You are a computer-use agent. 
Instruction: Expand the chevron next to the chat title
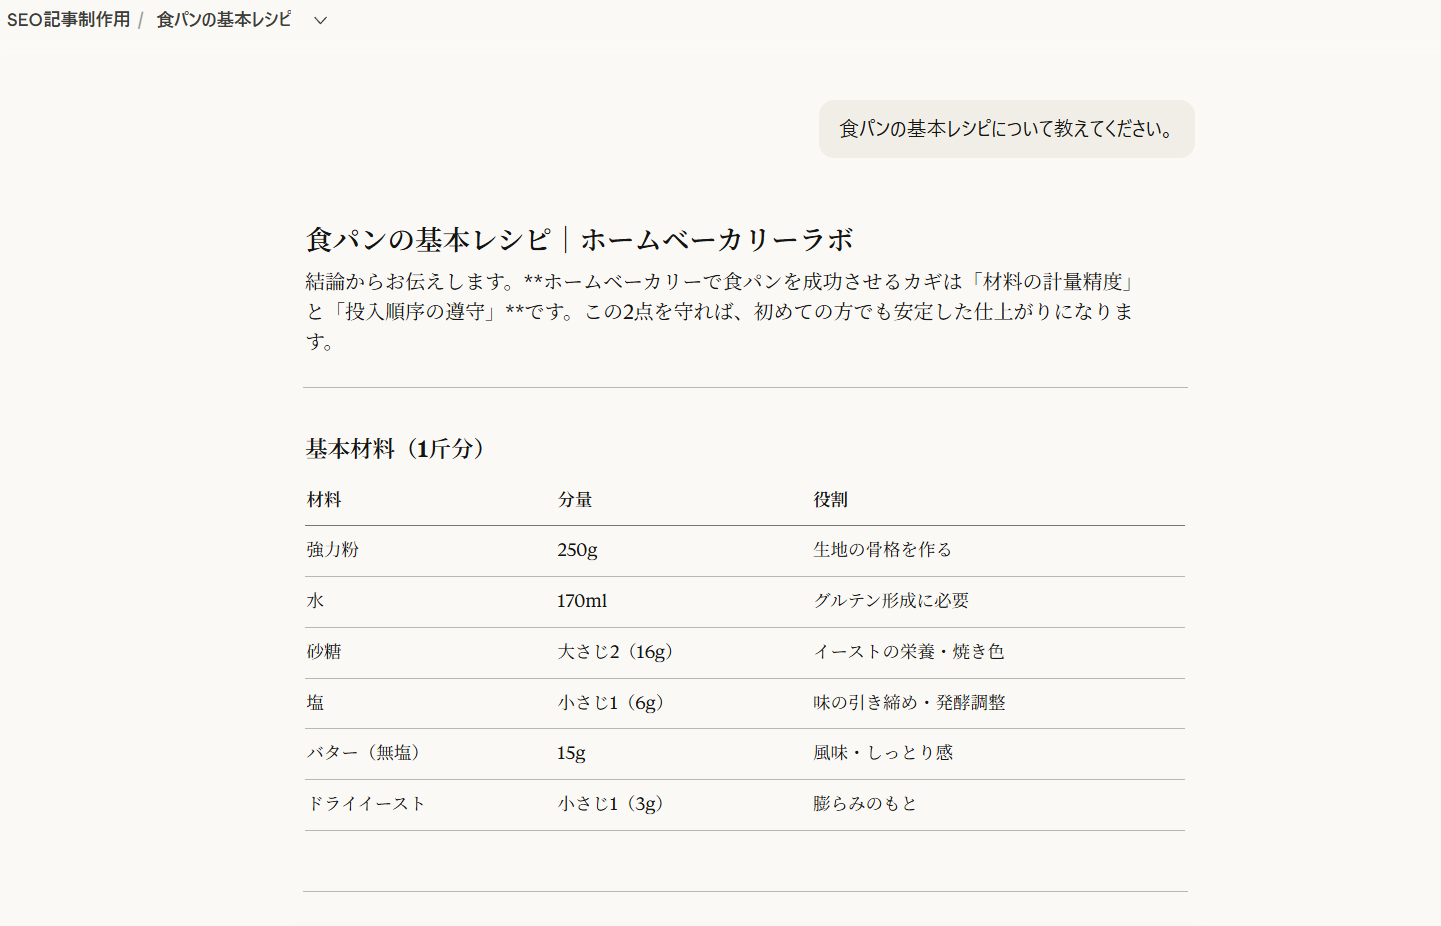point(319,19)
